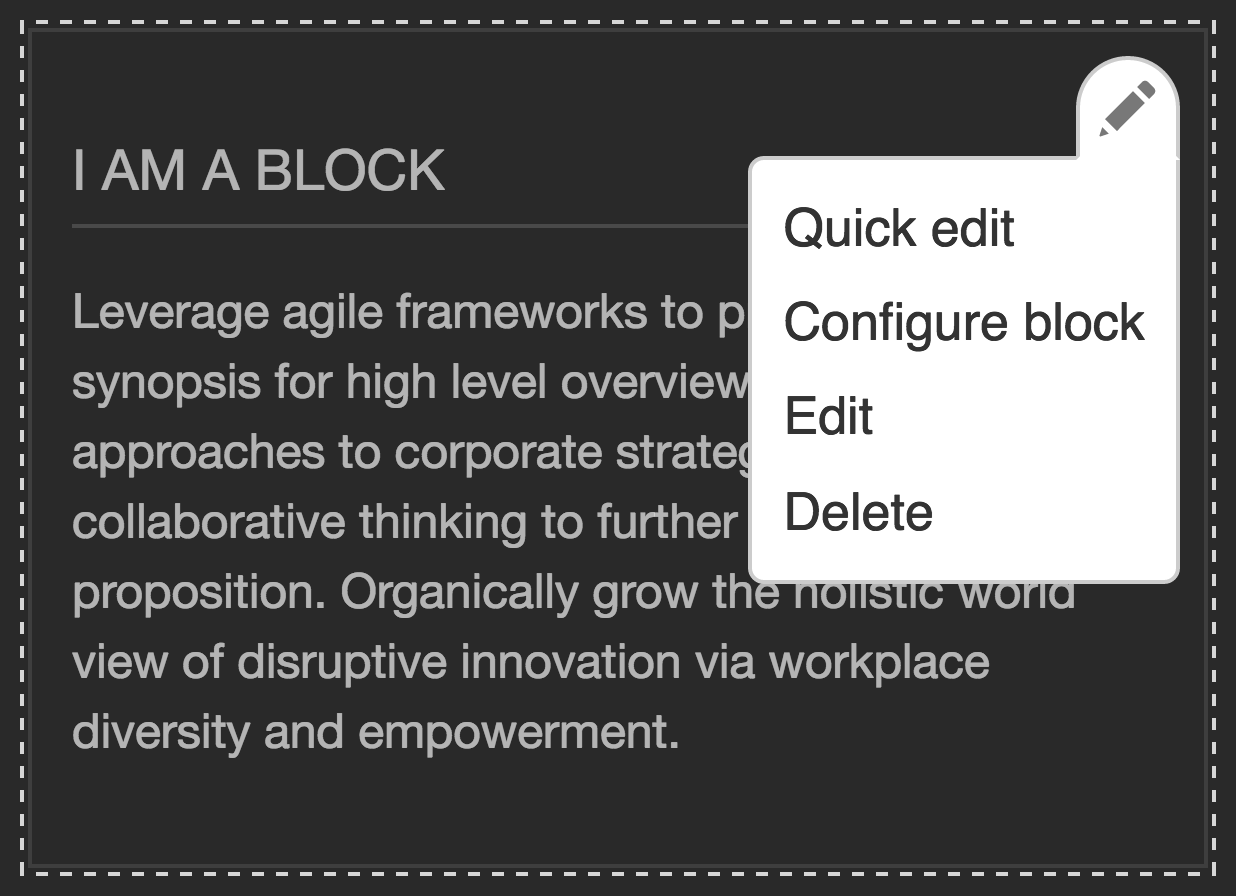Screen dimensions: 1236x896
Task: Open the Edit menu entry
Action: pos(829,416)
